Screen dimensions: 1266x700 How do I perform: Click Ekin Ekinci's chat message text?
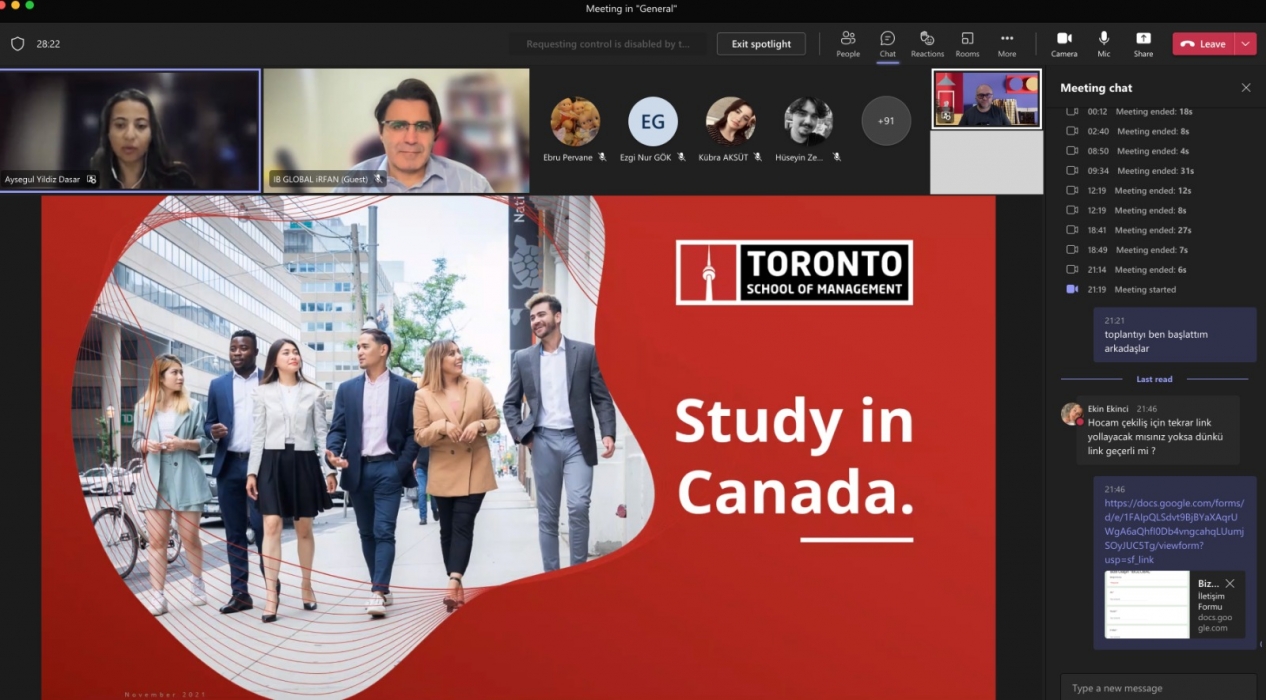[x=1155, y=437]
